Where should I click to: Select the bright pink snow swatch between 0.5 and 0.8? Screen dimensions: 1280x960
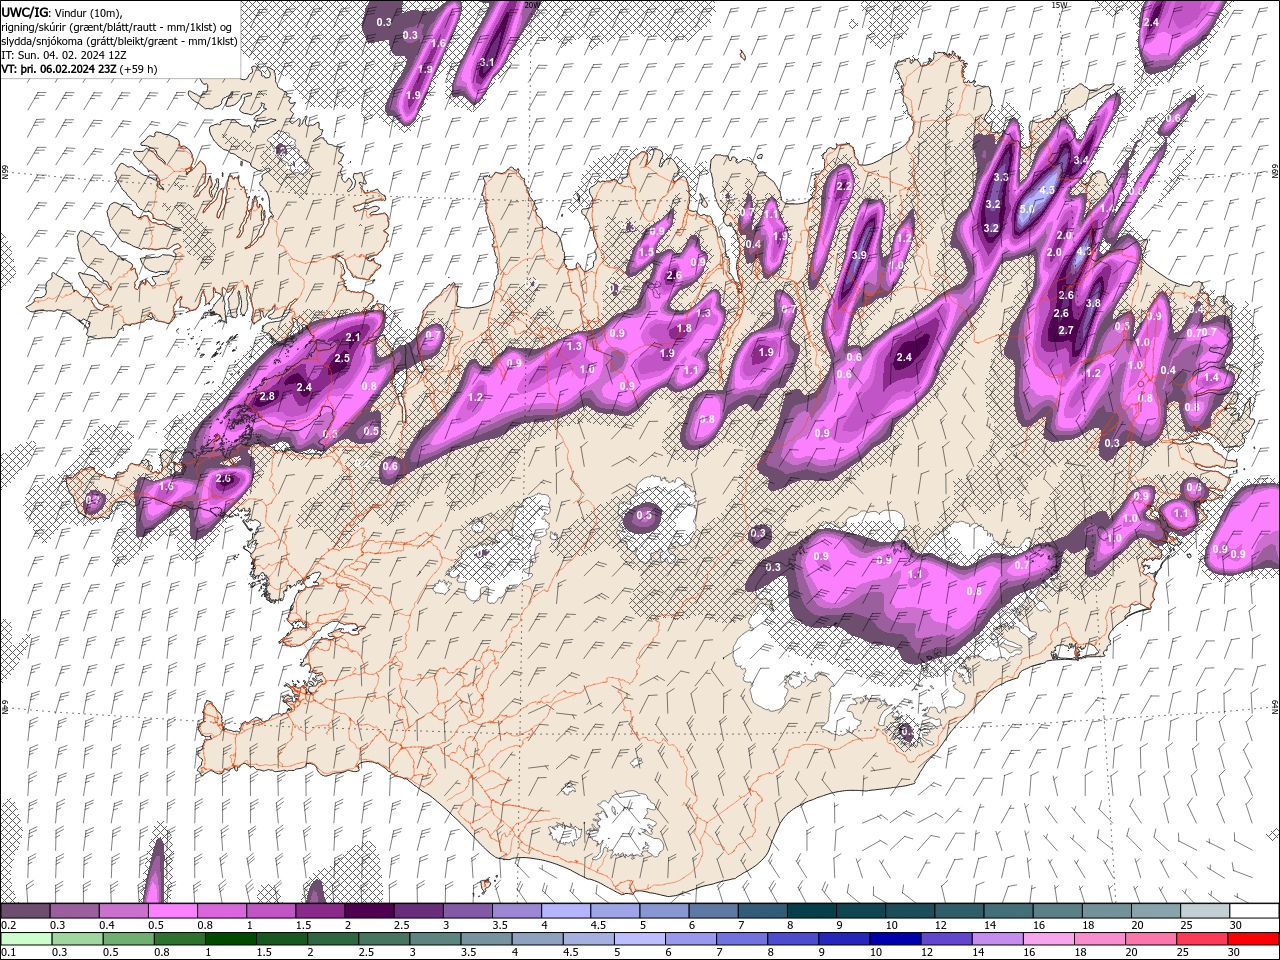click(x=173, y=911)
